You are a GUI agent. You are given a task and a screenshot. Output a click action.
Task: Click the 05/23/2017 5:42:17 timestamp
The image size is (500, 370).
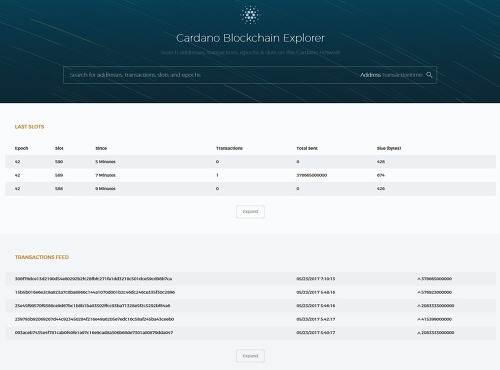[x=316, y=319]
